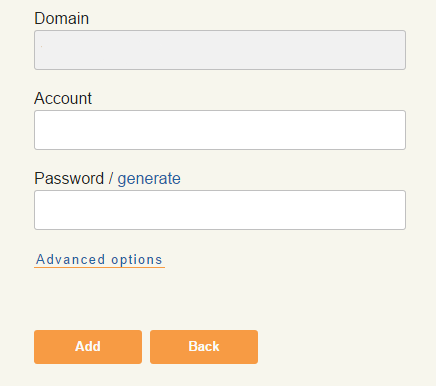The image size is (436, 386).
Task: Place cursor in the Account textbox
Action: (220, 130)
